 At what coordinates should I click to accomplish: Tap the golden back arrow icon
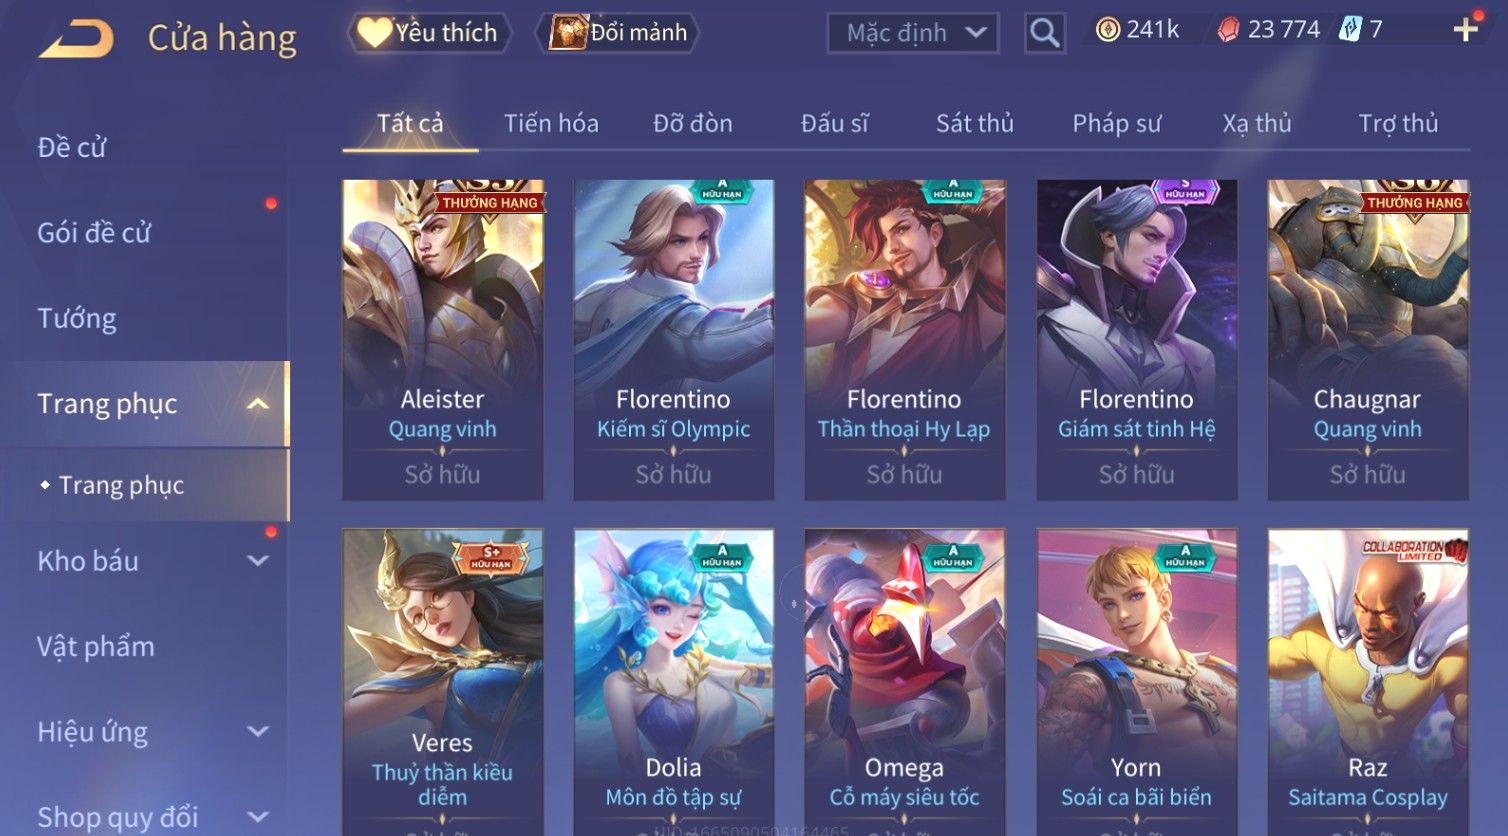tap(76, 39)
